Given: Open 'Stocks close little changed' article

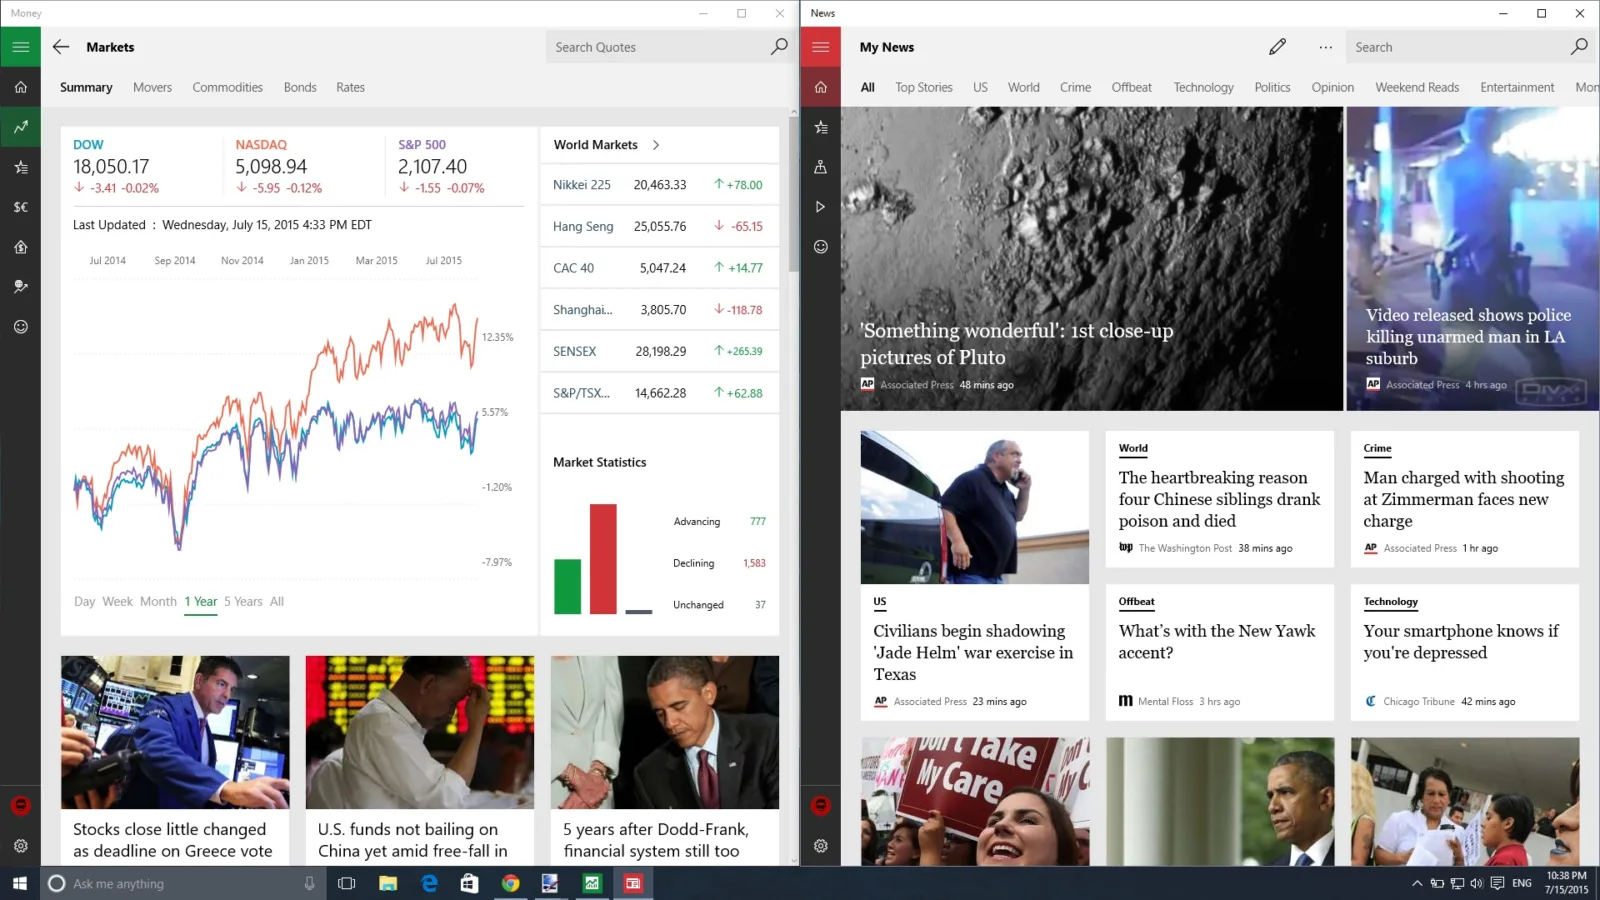Looking at the screenshot, I should pos(175,761).
